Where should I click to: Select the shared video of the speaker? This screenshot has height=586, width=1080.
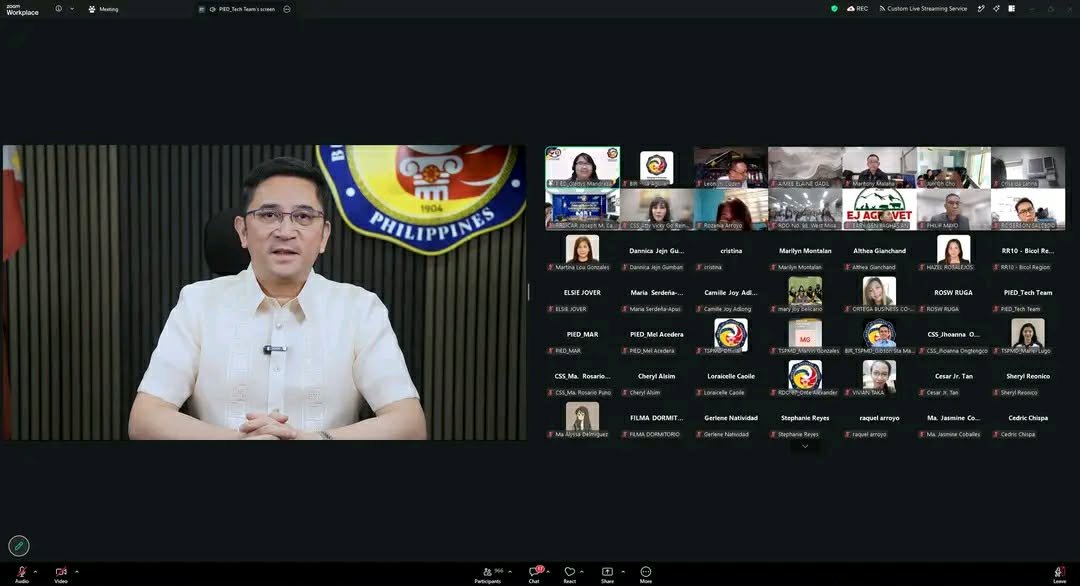(264, 292)
